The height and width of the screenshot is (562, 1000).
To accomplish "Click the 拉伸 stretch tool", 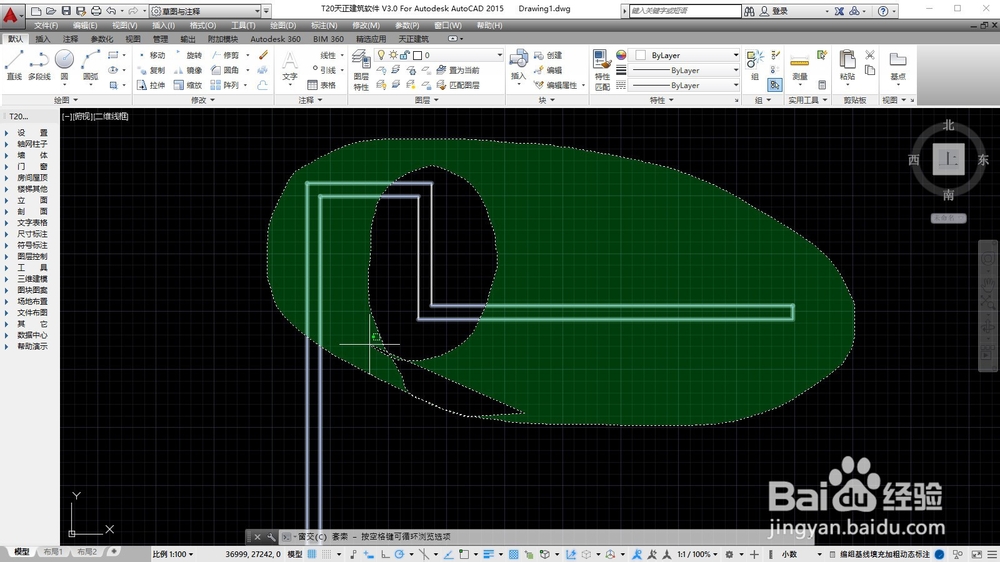I will [x=152, y=85].
